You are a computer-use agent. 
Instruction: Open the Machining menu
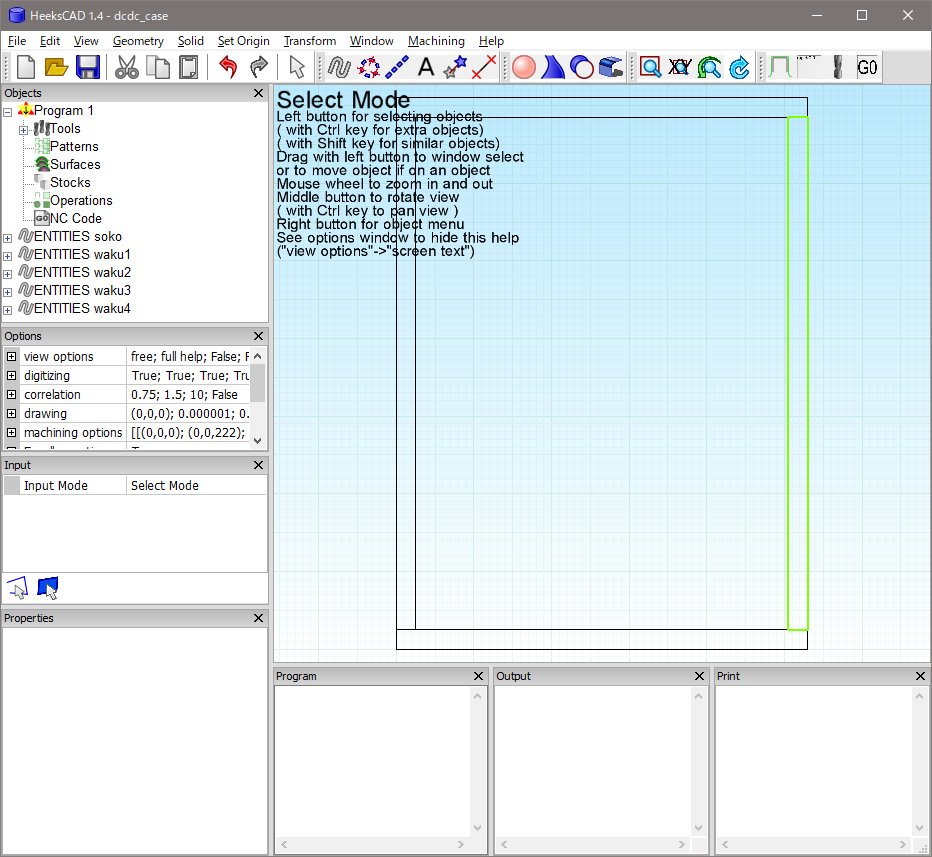click(435, 41)
